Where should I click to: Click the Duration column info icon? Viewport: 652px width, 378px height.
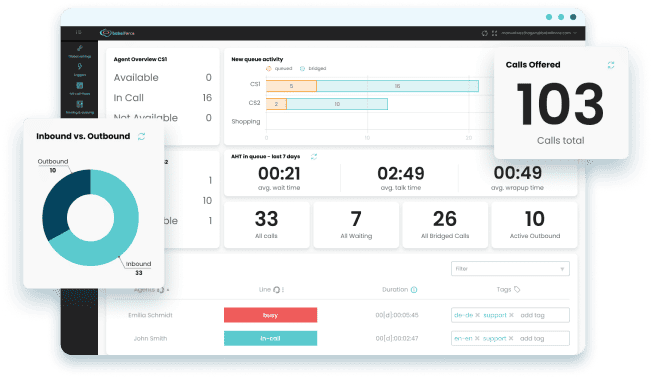[414, 290]
